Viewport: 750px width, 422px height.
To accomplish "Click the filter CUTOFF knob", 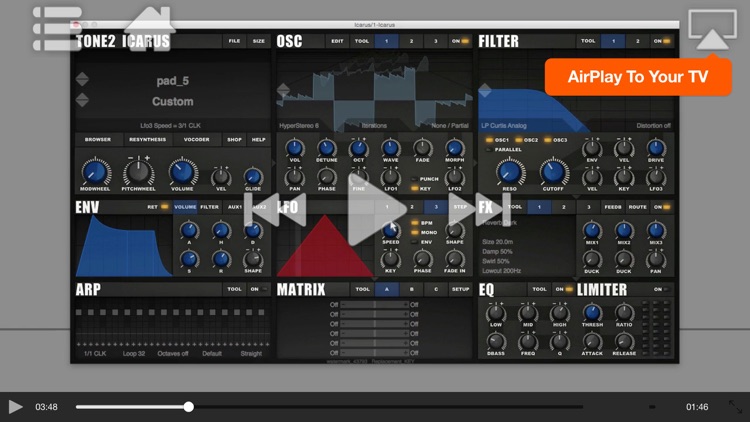I will point(553,171).
